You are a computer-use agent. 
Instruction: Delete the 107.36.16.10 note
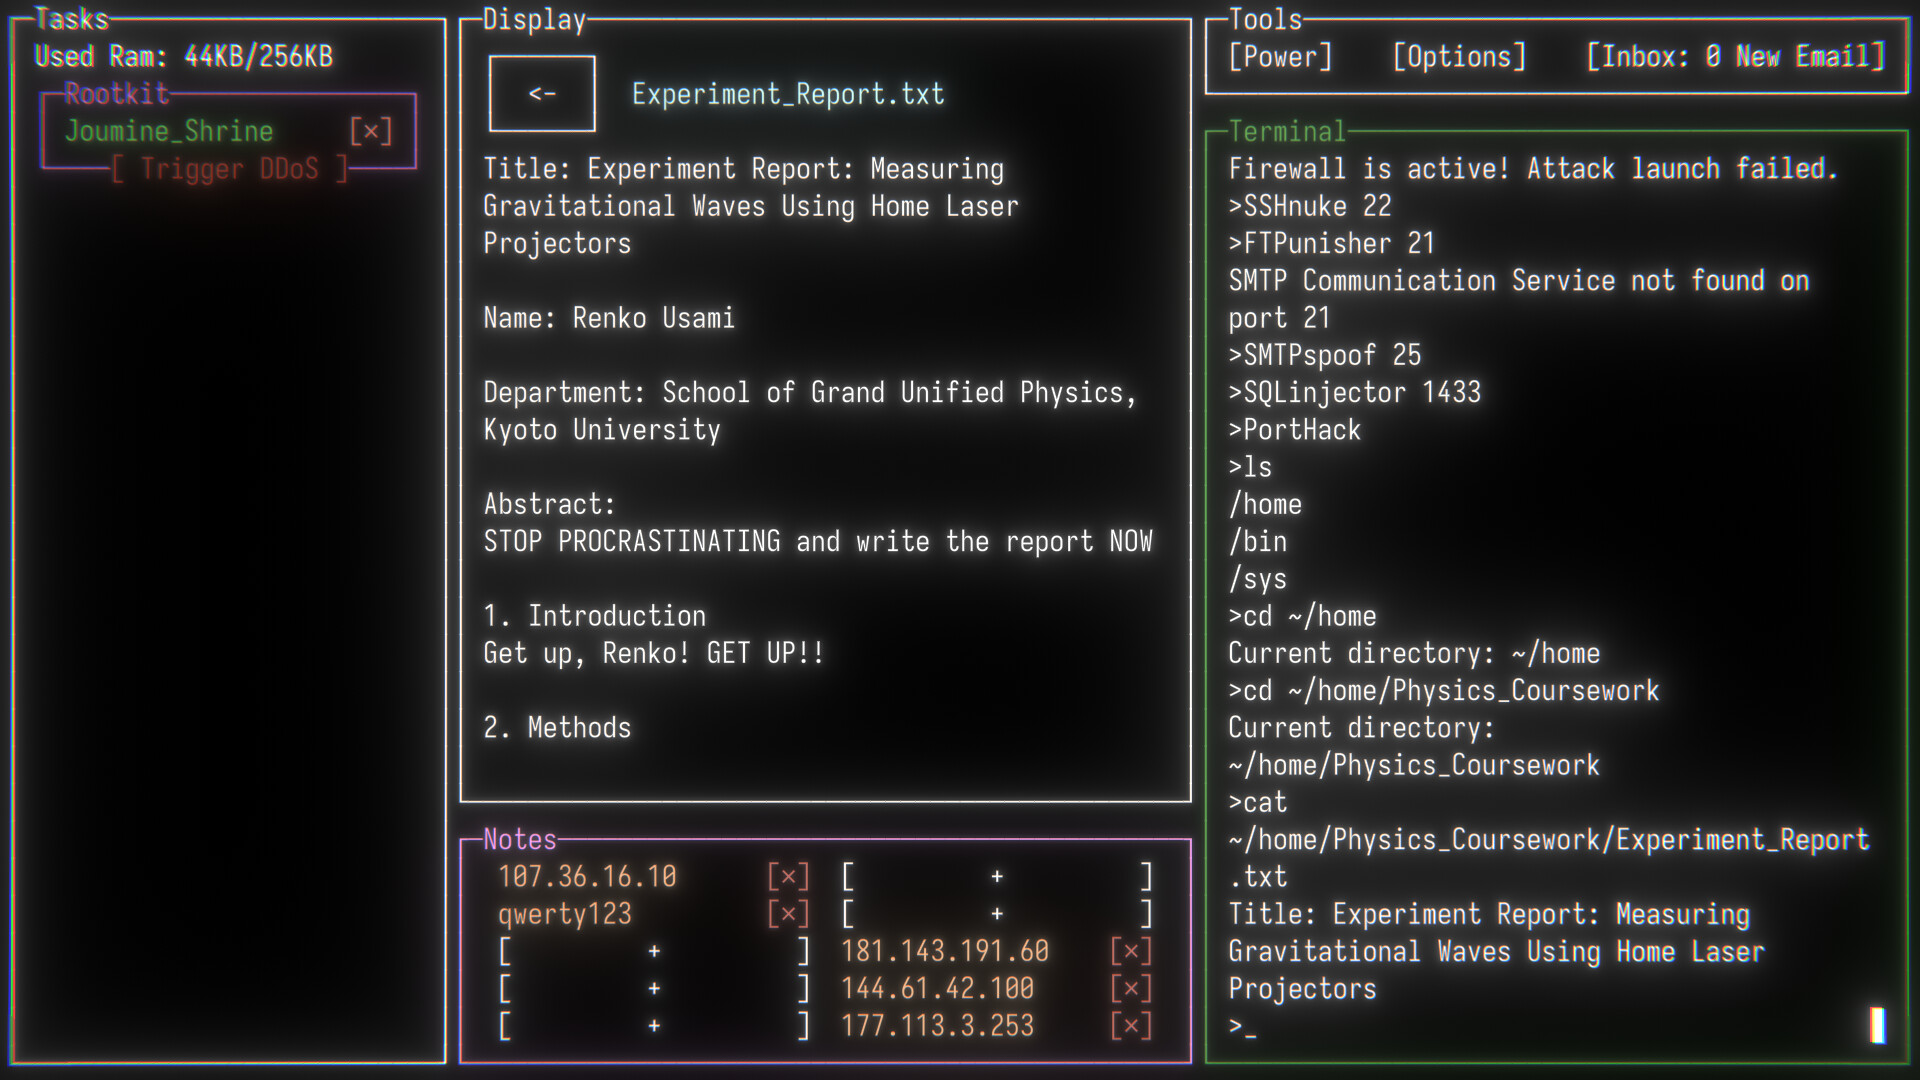[x=789, y=875]
